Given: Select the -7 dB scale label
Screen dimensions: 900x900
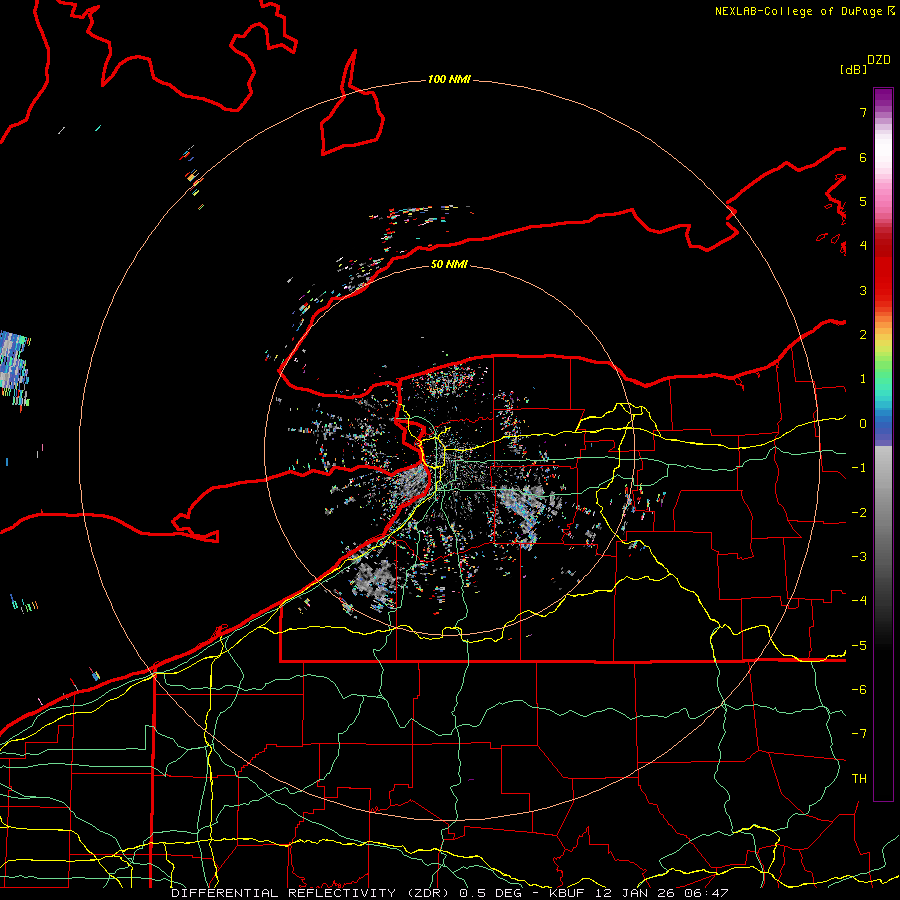Looking at the screenshot, I should click(859, 734).
